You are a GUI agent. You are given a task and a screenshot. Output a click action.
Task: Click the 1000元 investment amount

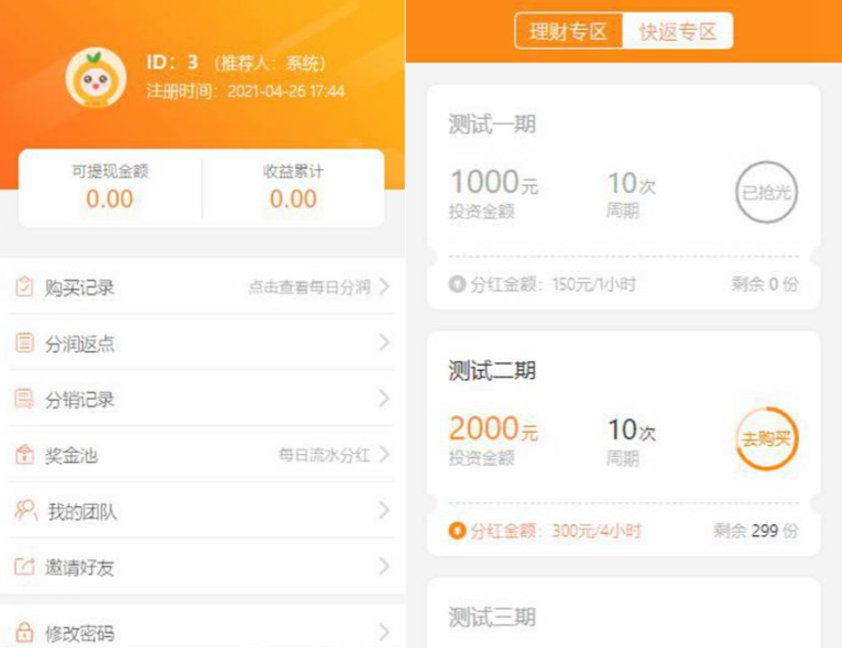coord(494,183)
